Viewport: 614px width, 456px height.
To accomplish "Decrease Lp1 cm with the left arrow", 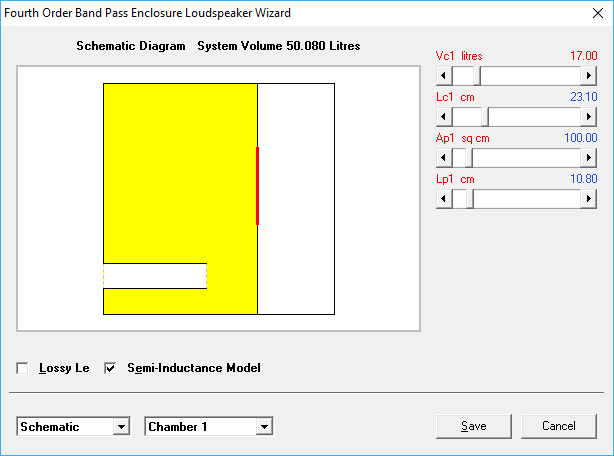I will pos(444,199).
